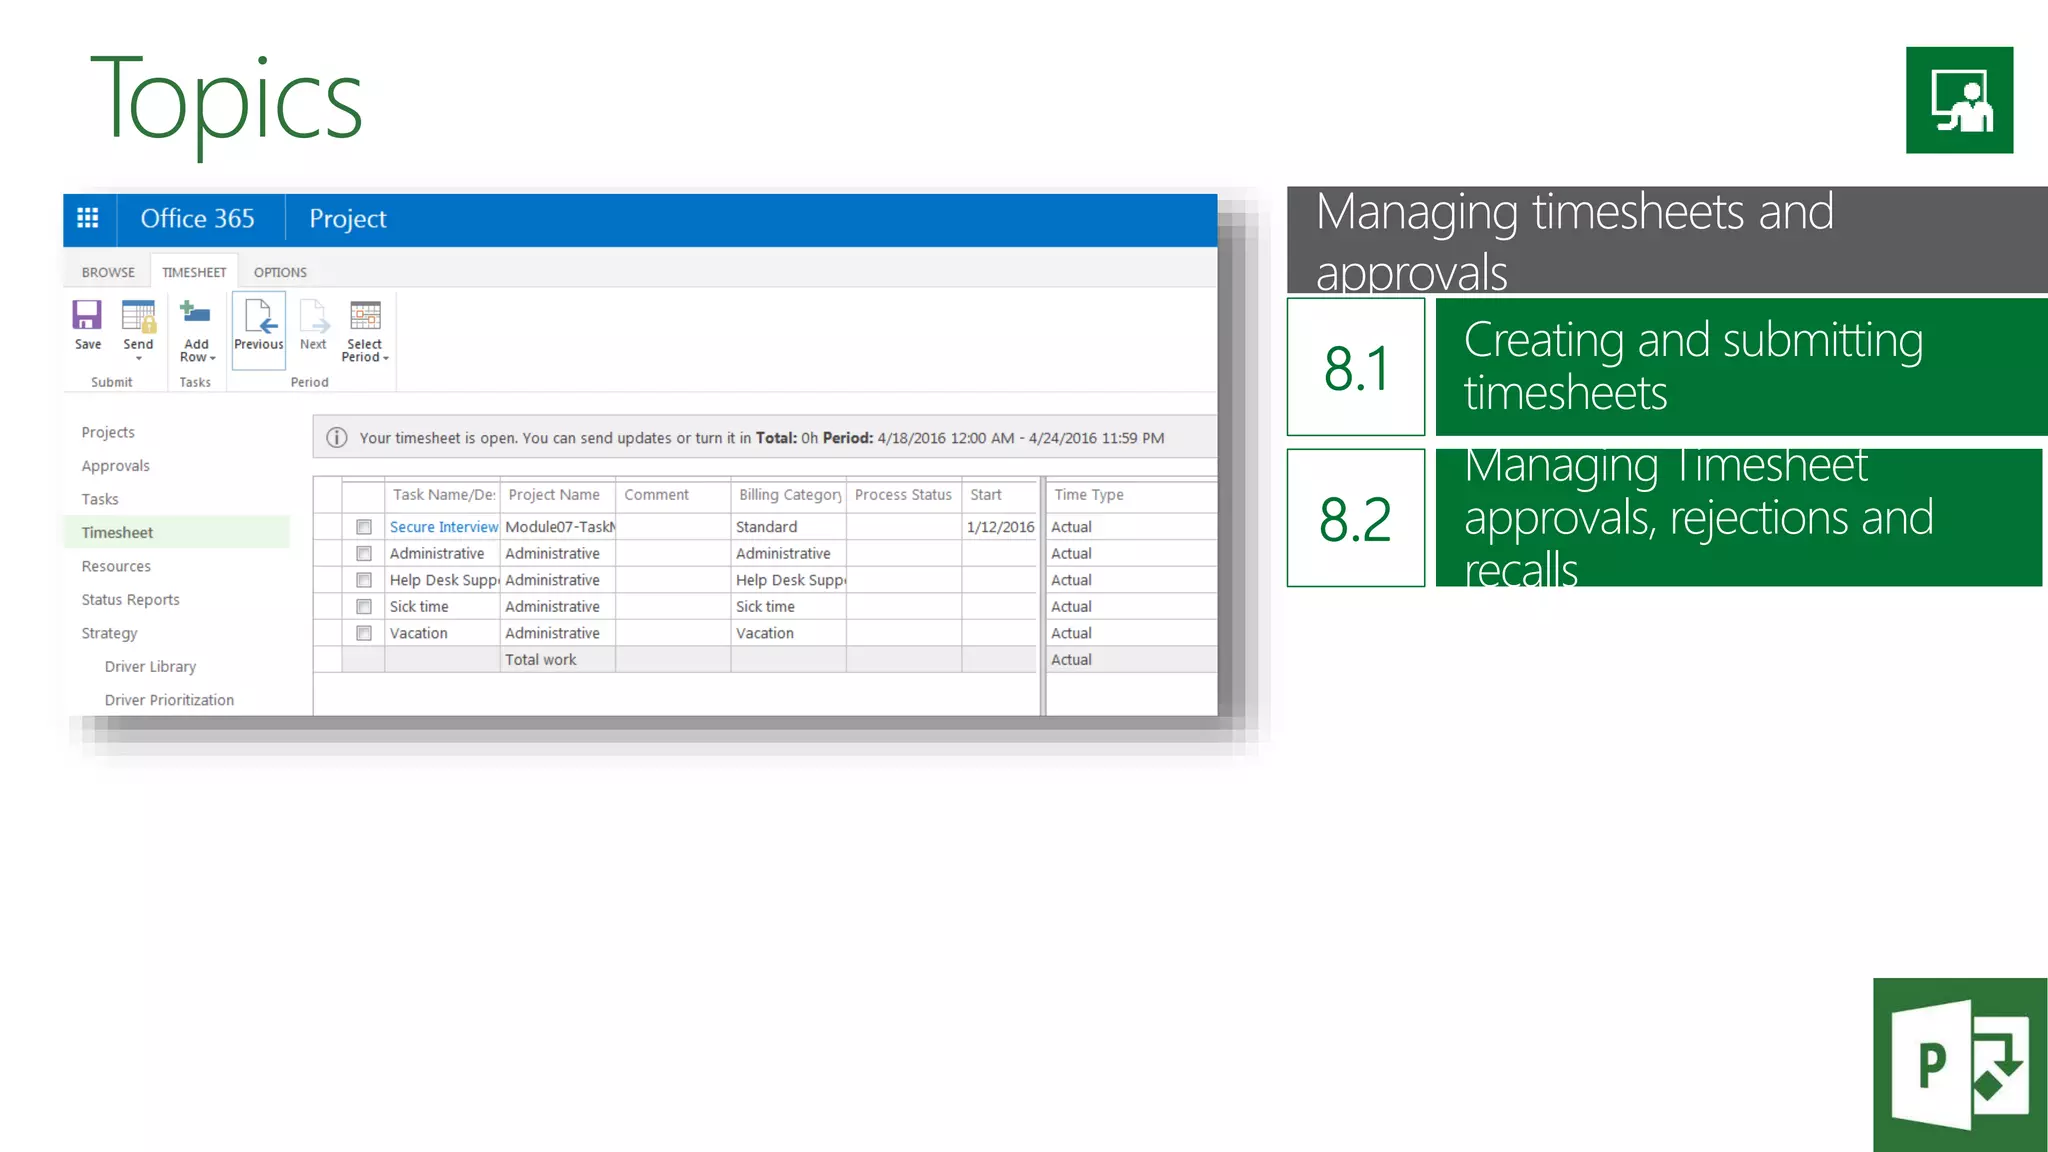Expand the Add Row dropdown arrow
Image resolution: width=2048 pixels, height=1152 pixels.
[x=213, y=358]
